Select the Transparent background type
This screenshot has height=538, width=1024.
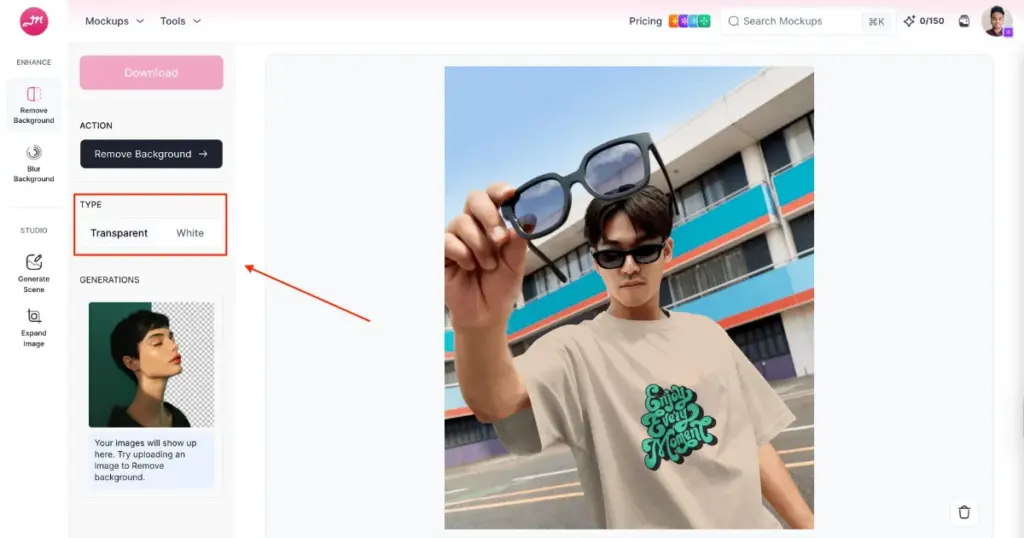click(x=119, y=233)
